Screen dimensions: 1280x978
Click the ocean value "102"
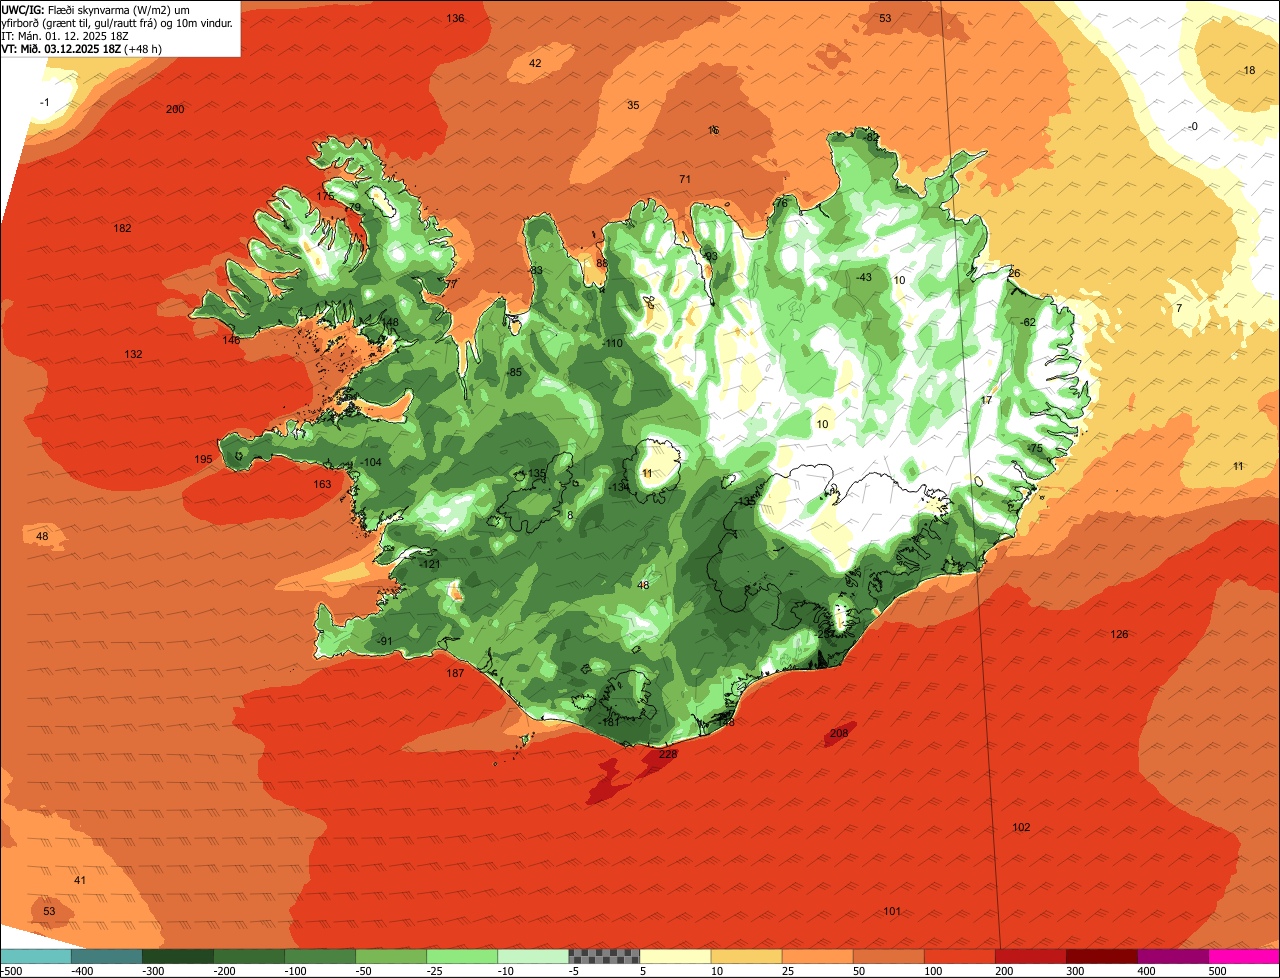click(1021, 827)
